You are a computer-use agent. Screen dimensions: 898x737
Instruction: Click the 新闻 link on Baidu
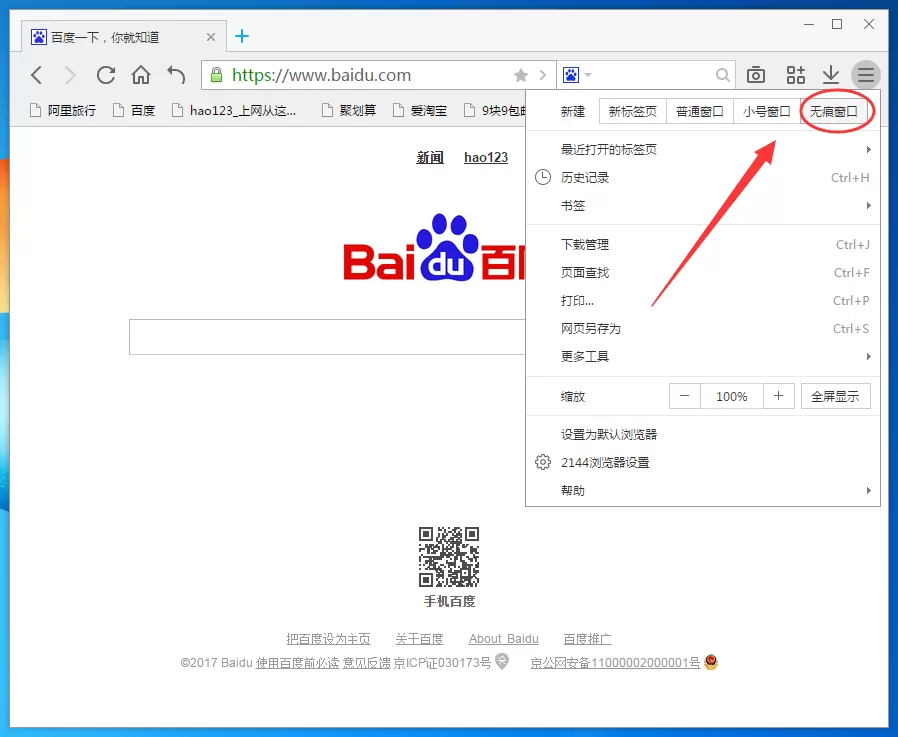point(430,157)
